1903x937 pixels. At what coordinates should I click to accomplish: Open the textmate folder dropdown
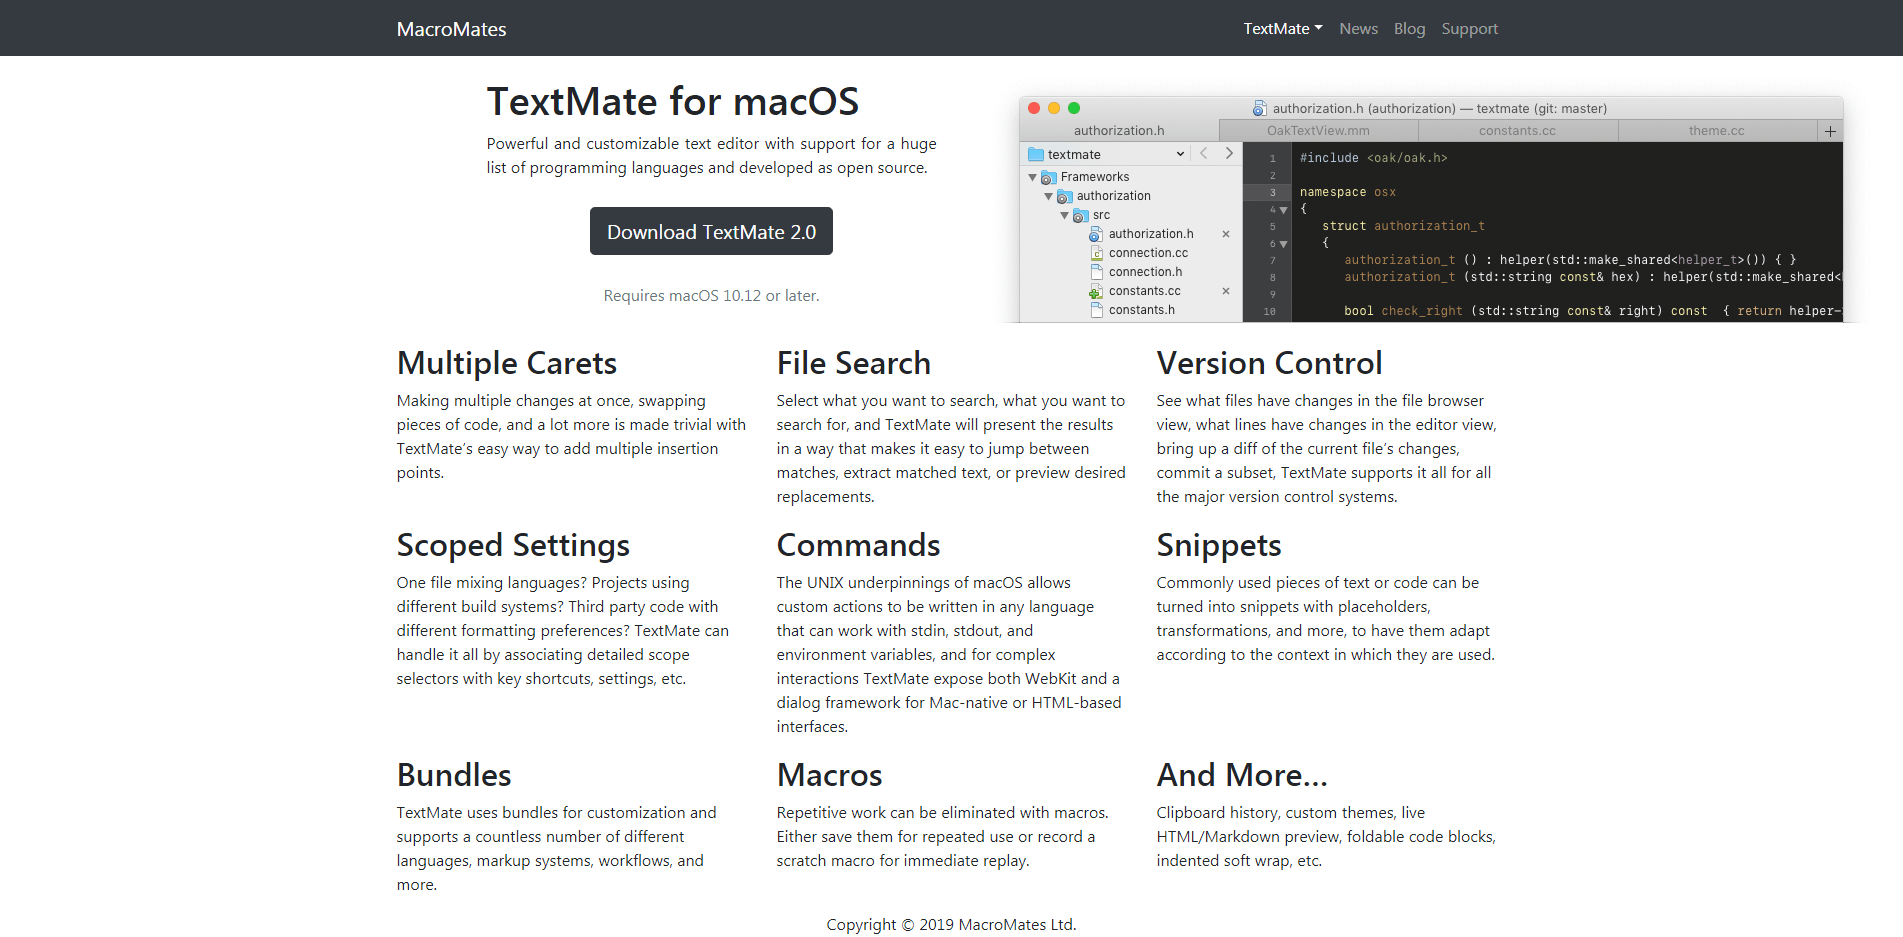tap(1106, 154)
